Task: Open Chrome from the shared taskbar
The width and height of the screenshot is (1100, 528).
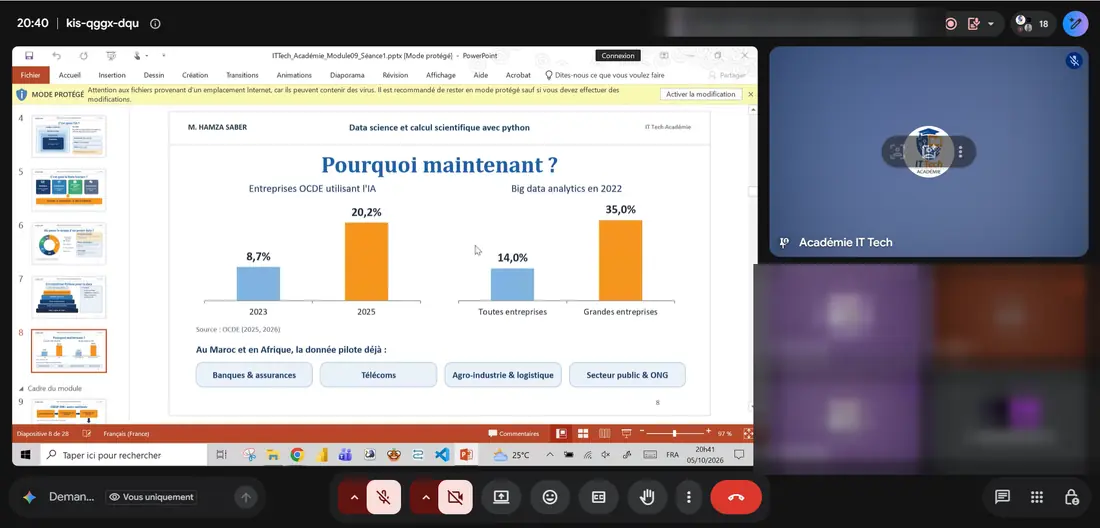Action: (x=297, y=455)
